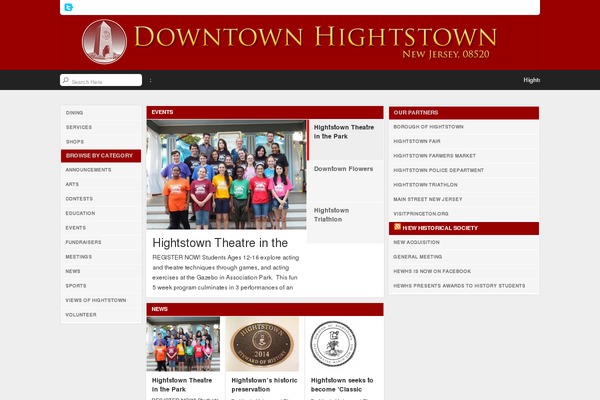The height and width of the screenshot is (400, 600).
Task: Open Hightstown seeks to become 'Classic article
Action: 342,385
